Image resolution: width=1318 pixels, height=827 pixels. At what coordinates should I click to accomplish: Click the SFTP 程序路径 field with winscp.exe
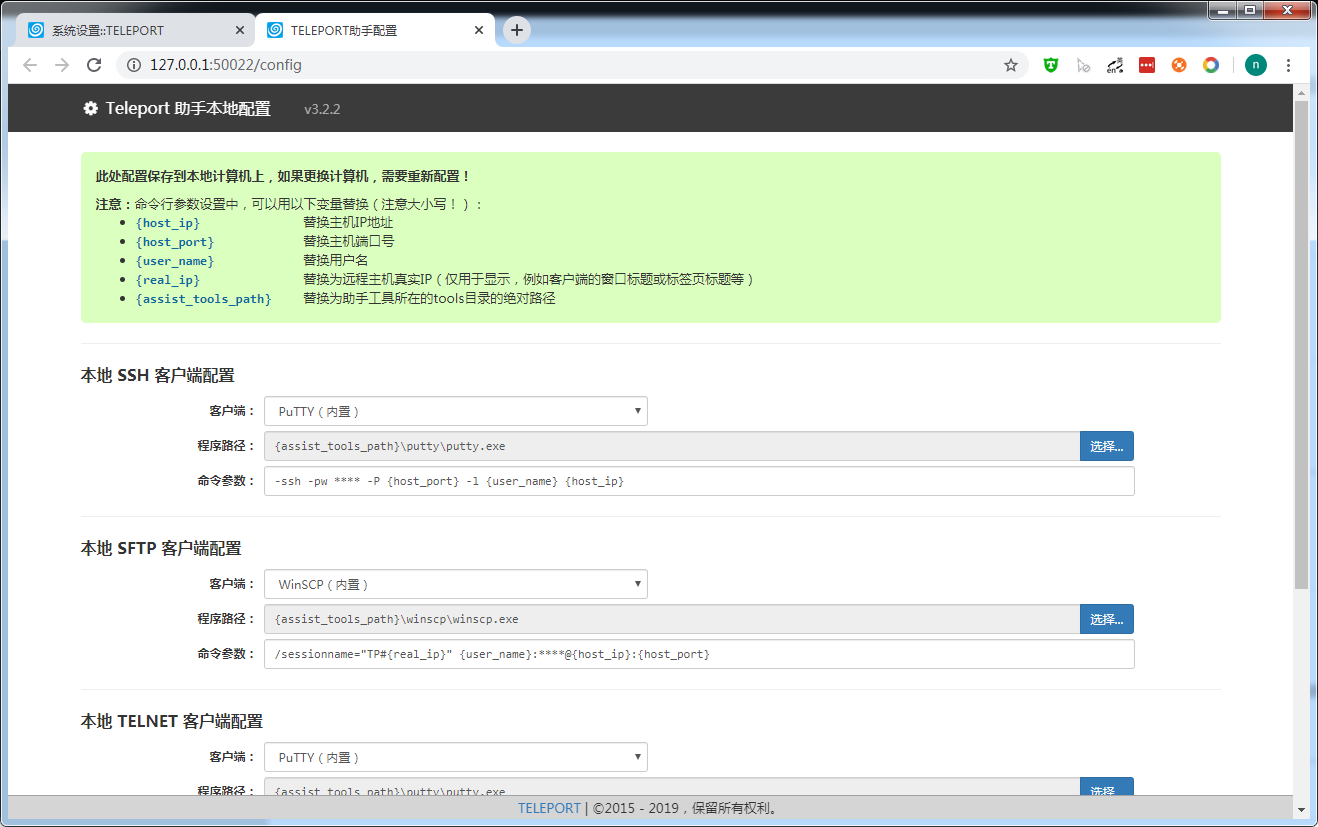672,619
